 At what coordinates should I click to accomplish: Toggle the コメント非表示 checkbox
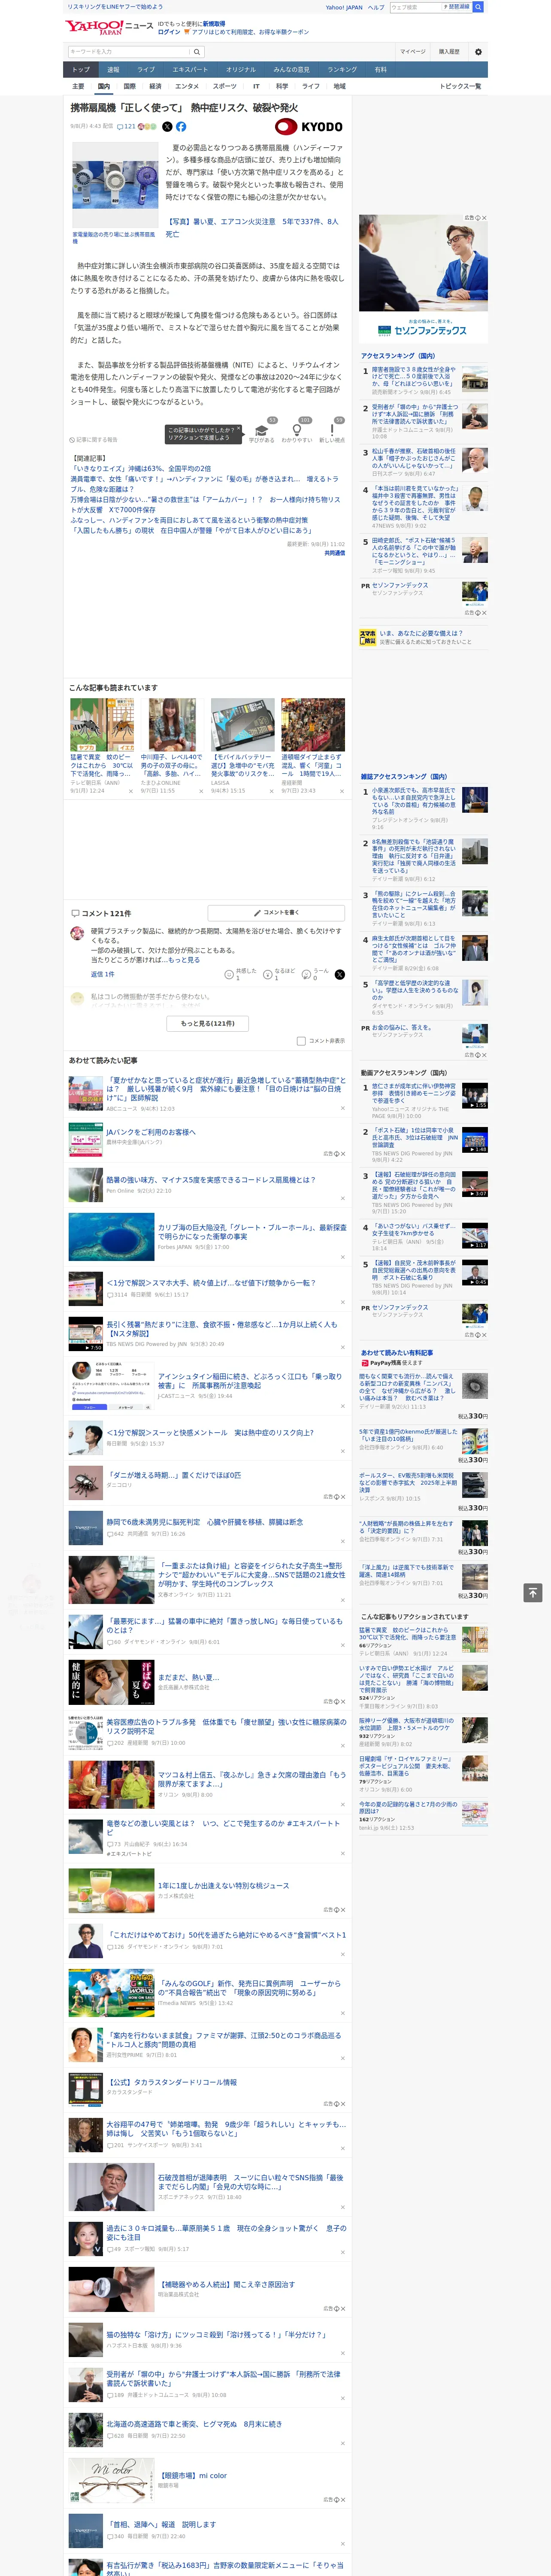pos(301,1041)
